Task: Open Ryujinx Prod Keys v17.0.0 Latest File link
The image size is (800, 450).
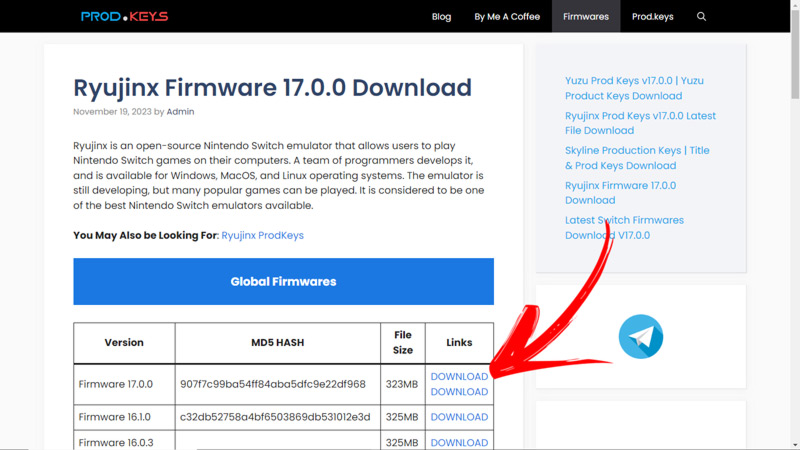Action: click(640, 123)
